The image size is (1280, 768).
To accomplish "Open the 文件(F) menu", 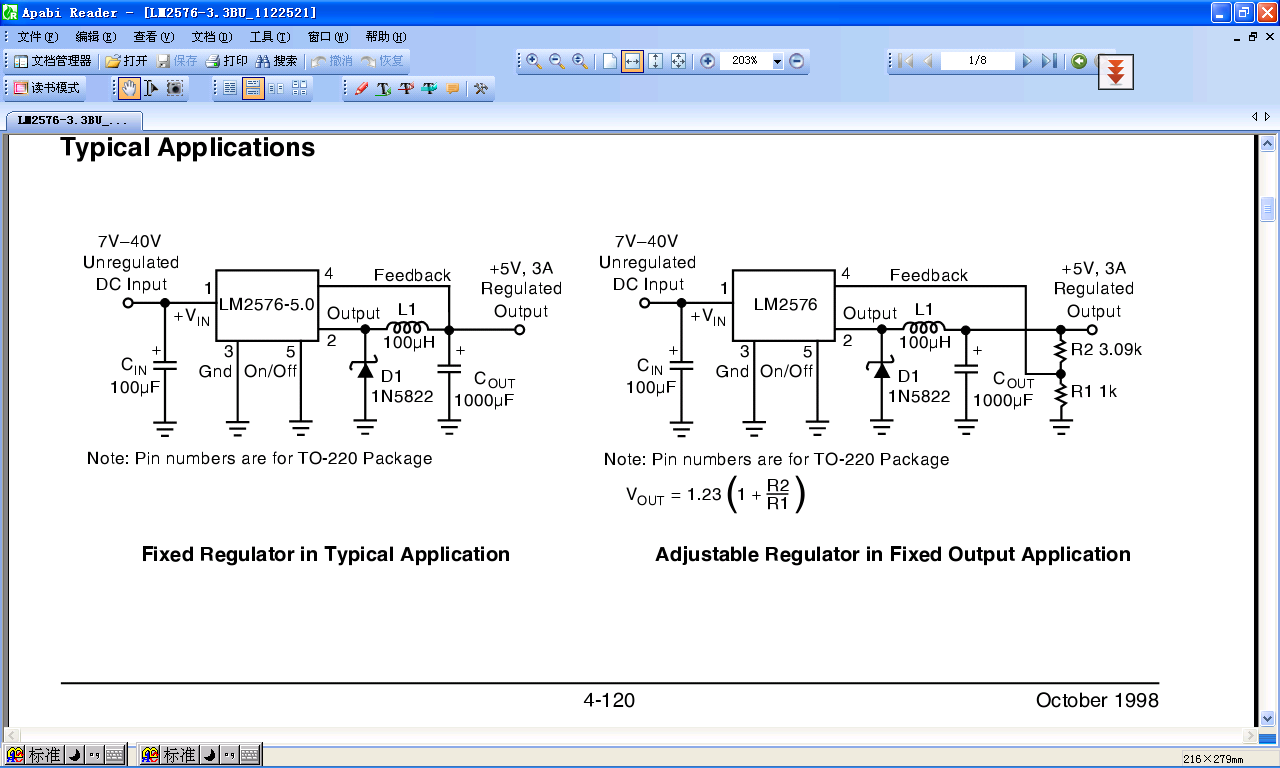I will point(38,37).
